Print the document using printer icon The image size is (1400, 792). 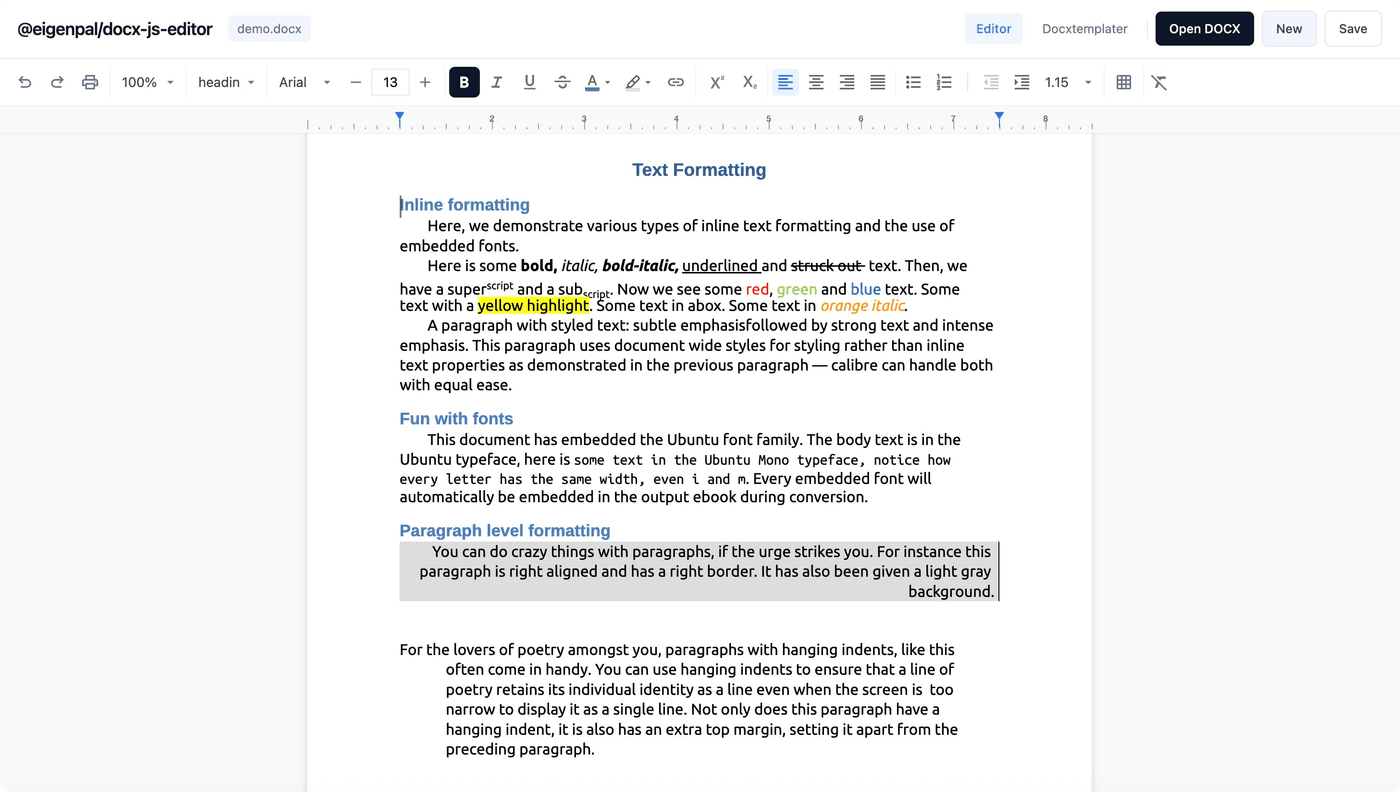point(90,82)
